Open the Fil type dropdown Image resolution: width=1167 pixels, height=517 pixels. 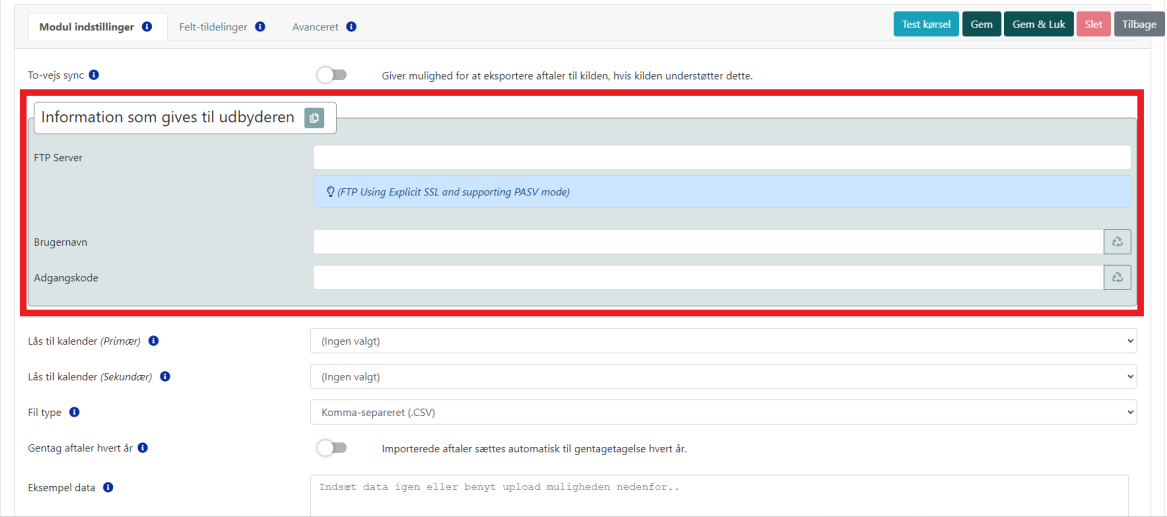723,411
